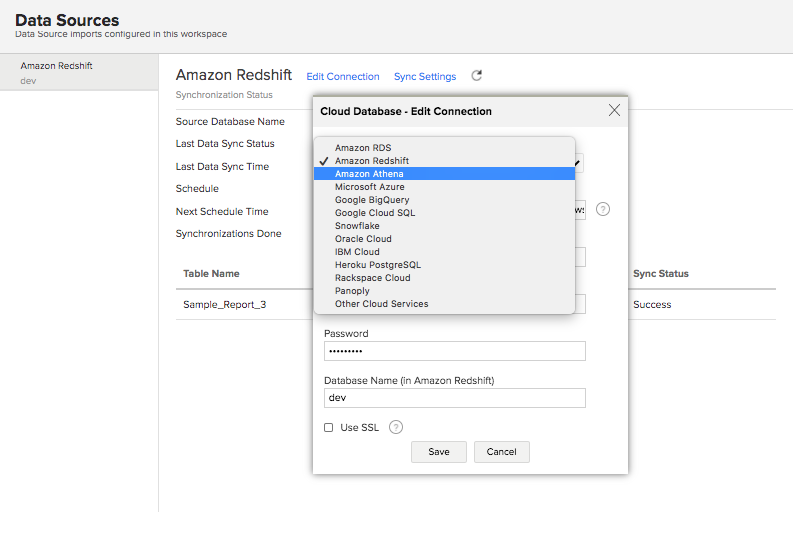Choose Amazon Redshift in the dropdown list
This screenshot has height=560, width=793.
click(x=445, y=161)
